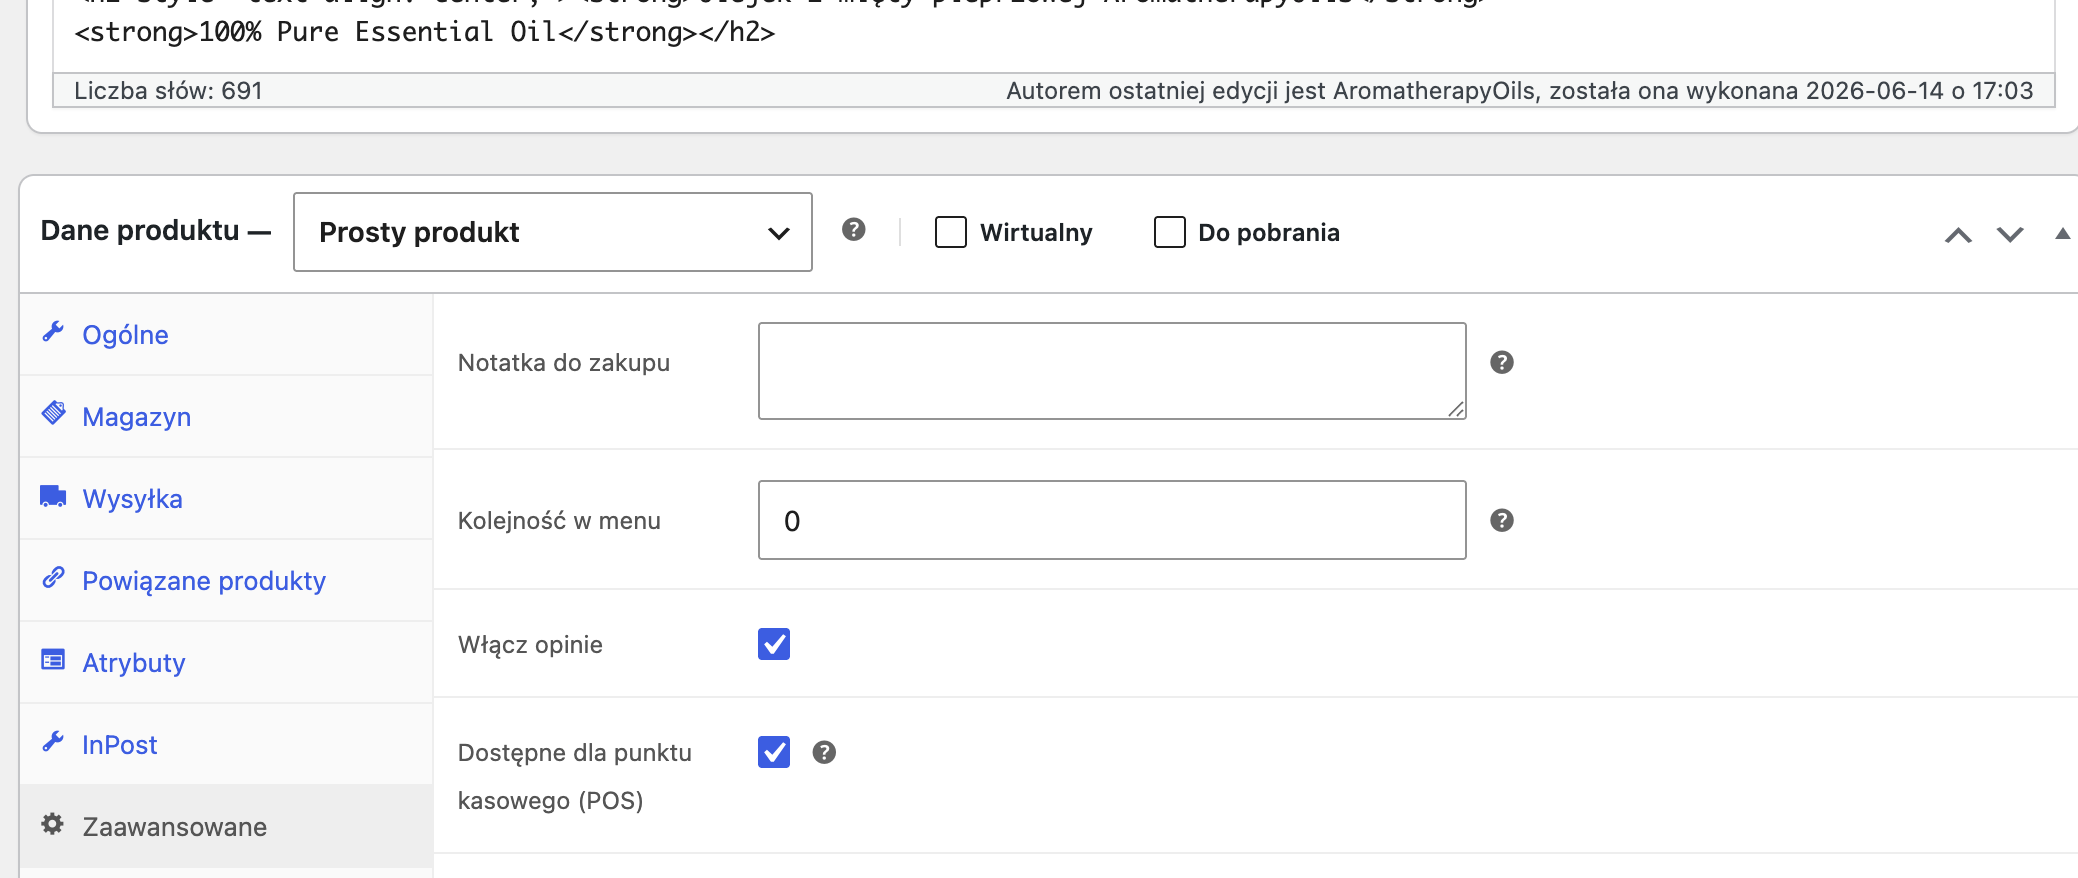This screenshot has width=2078, height=878.
Task: Enable the Wirtualny checkbox
Action: [x=950, y=232]
